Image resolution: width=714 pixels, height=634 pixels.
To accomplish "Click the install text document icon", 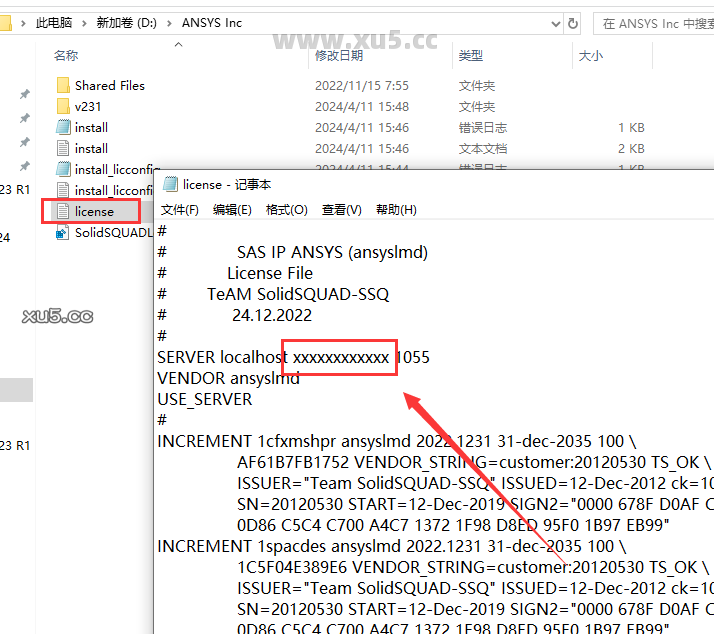I will (62, 148).
